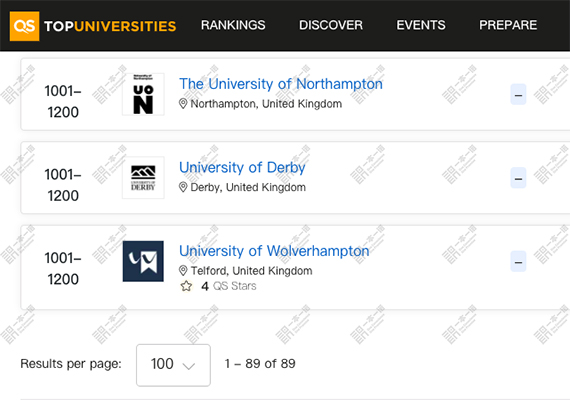Viewport: 570px width, 407px height.
Task: Toggle the dash button for University of Northampton
Action: click(x=518, y=94)
